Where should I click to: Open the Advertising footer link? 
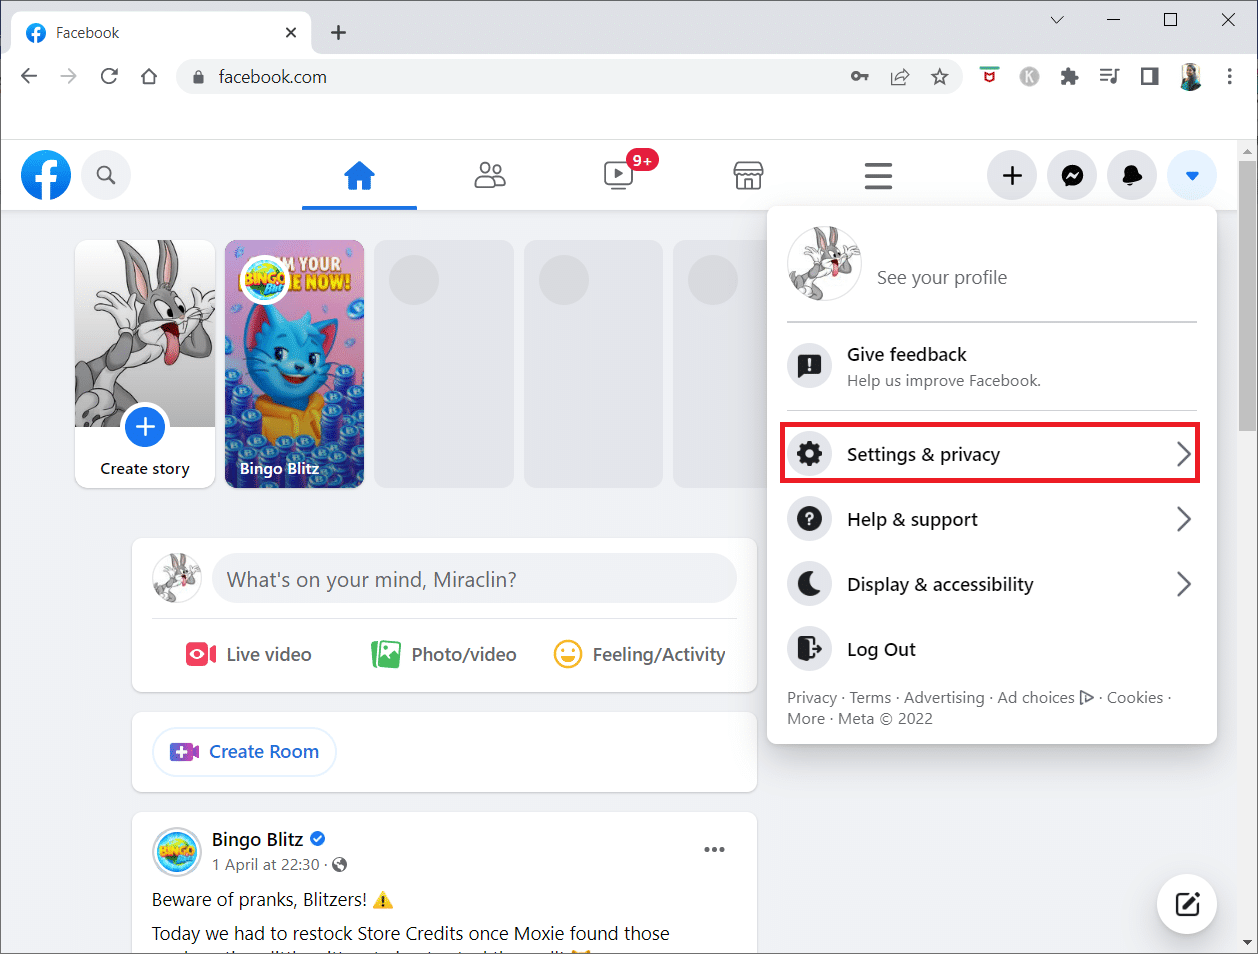(944, 698)
